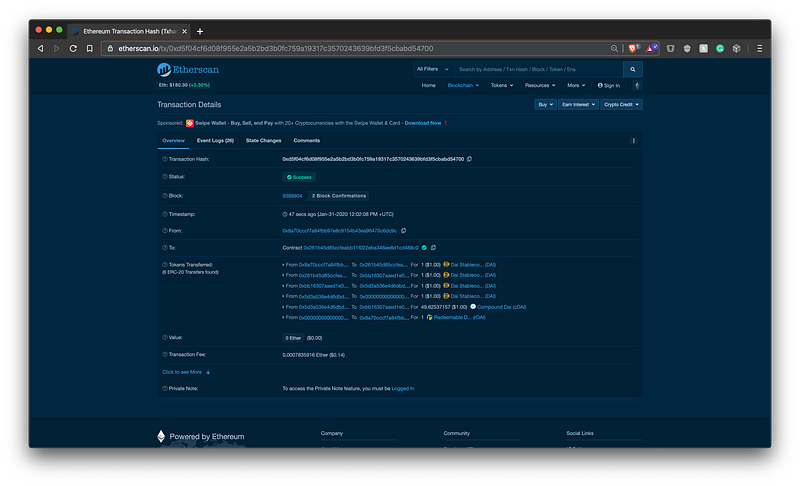Image resolution: width=800 pixels, height=486 pixels.
Task: Click the browser URL address bar
Action: click(357, 48)
